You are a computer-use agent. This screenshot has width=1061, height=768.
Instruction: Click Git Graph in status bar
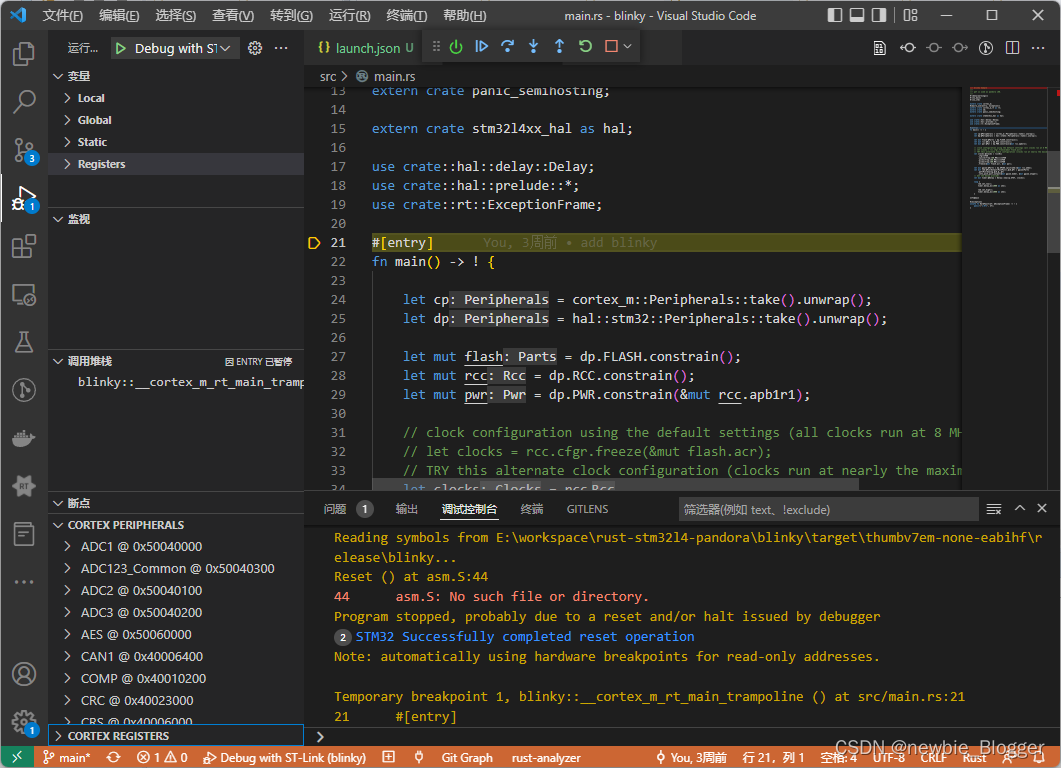467,758
